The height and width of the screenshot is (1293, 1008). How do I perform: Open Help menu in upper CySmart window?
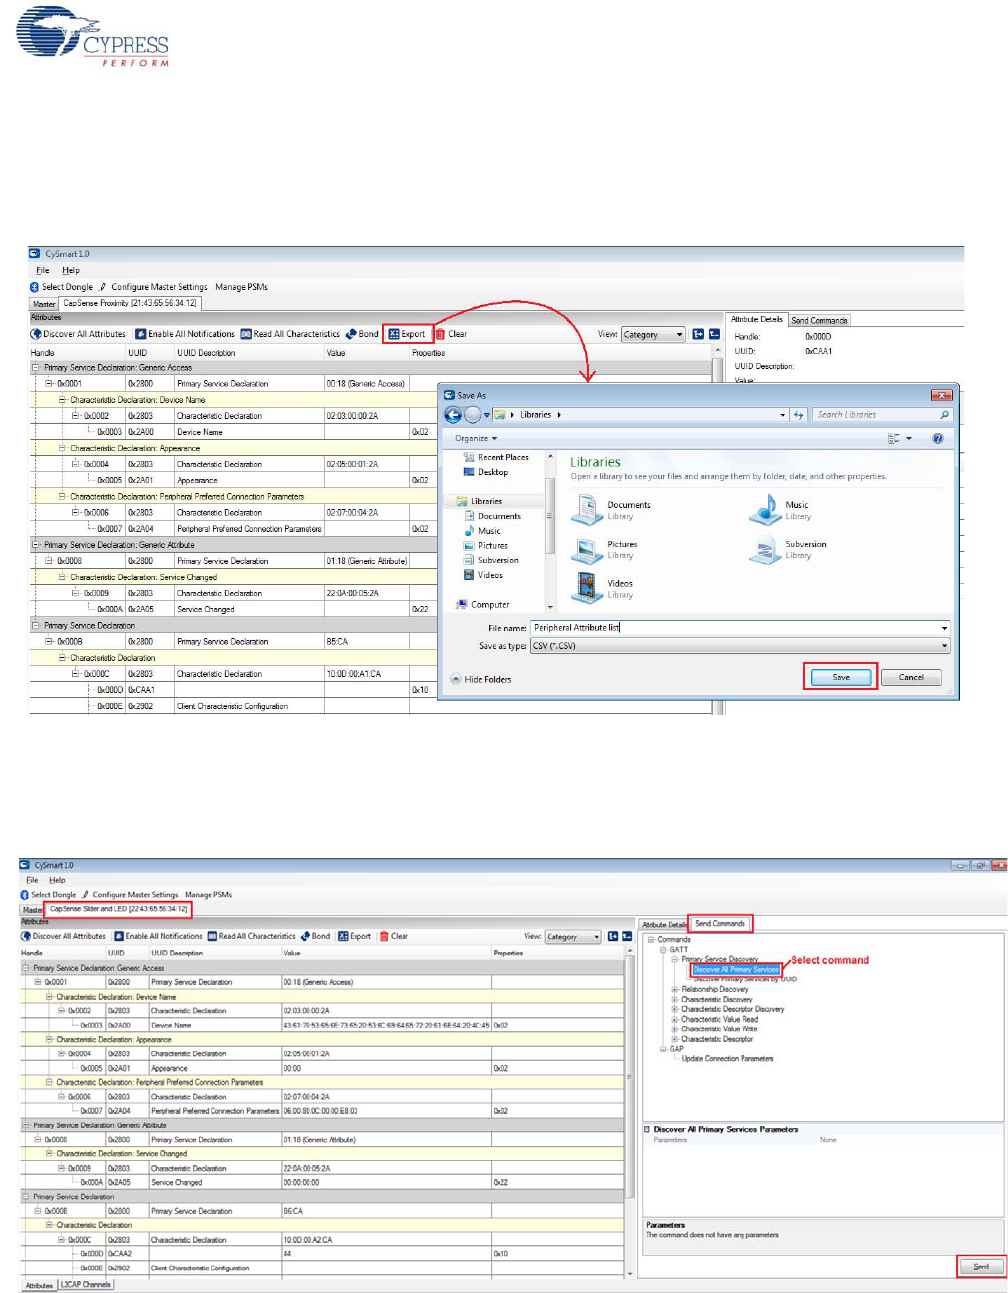71,270
